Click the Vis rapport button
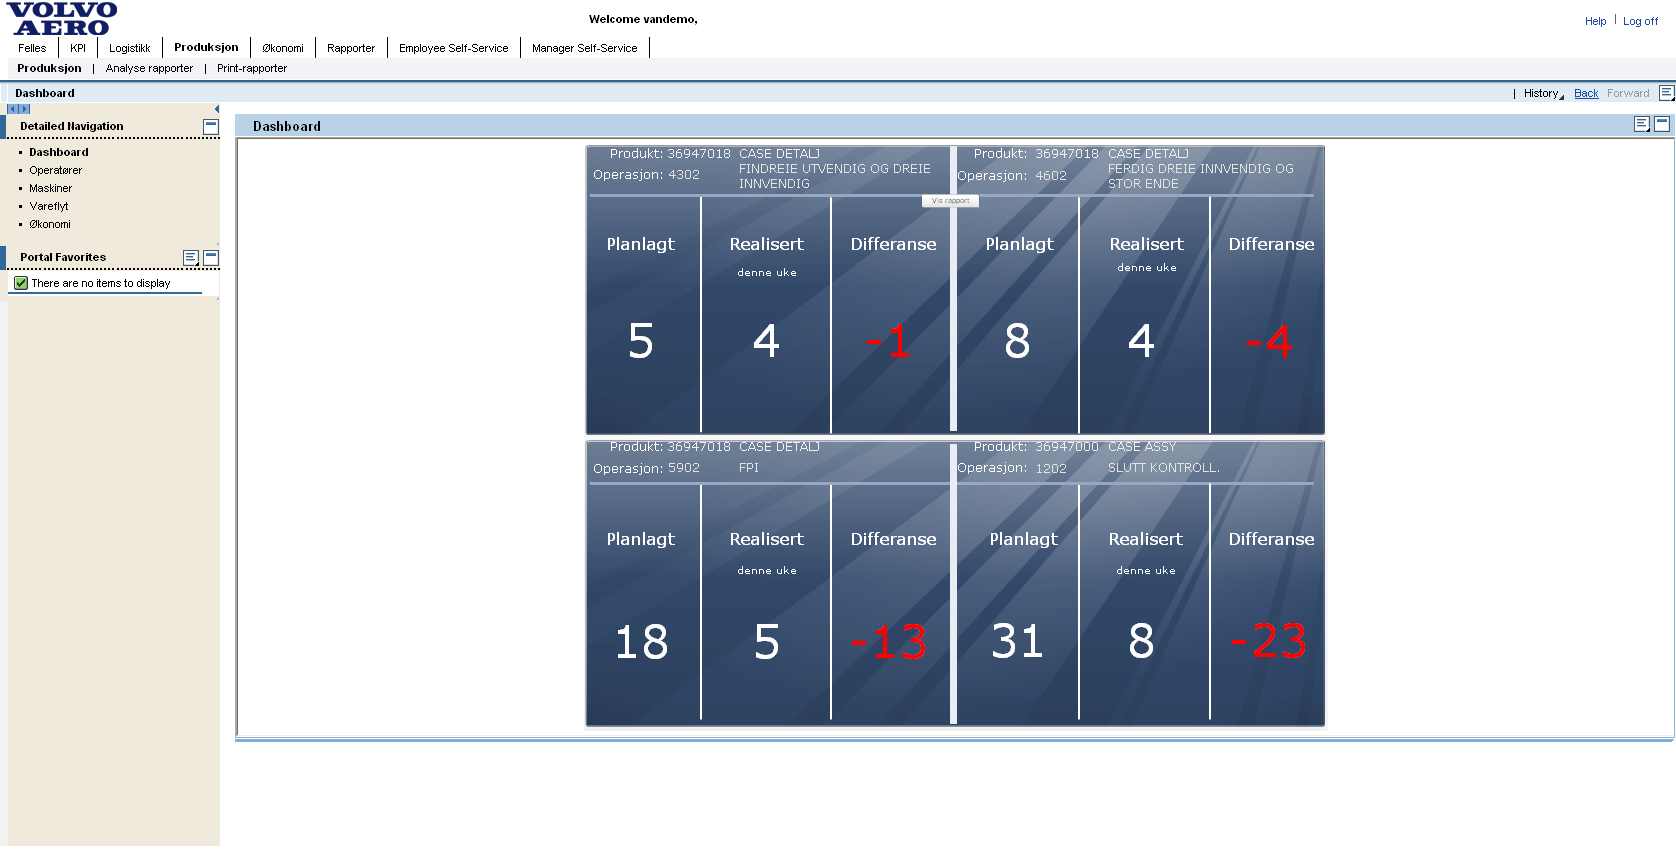Image resolution: width=1676 pixels, height=849 pixels. point(950,201)
